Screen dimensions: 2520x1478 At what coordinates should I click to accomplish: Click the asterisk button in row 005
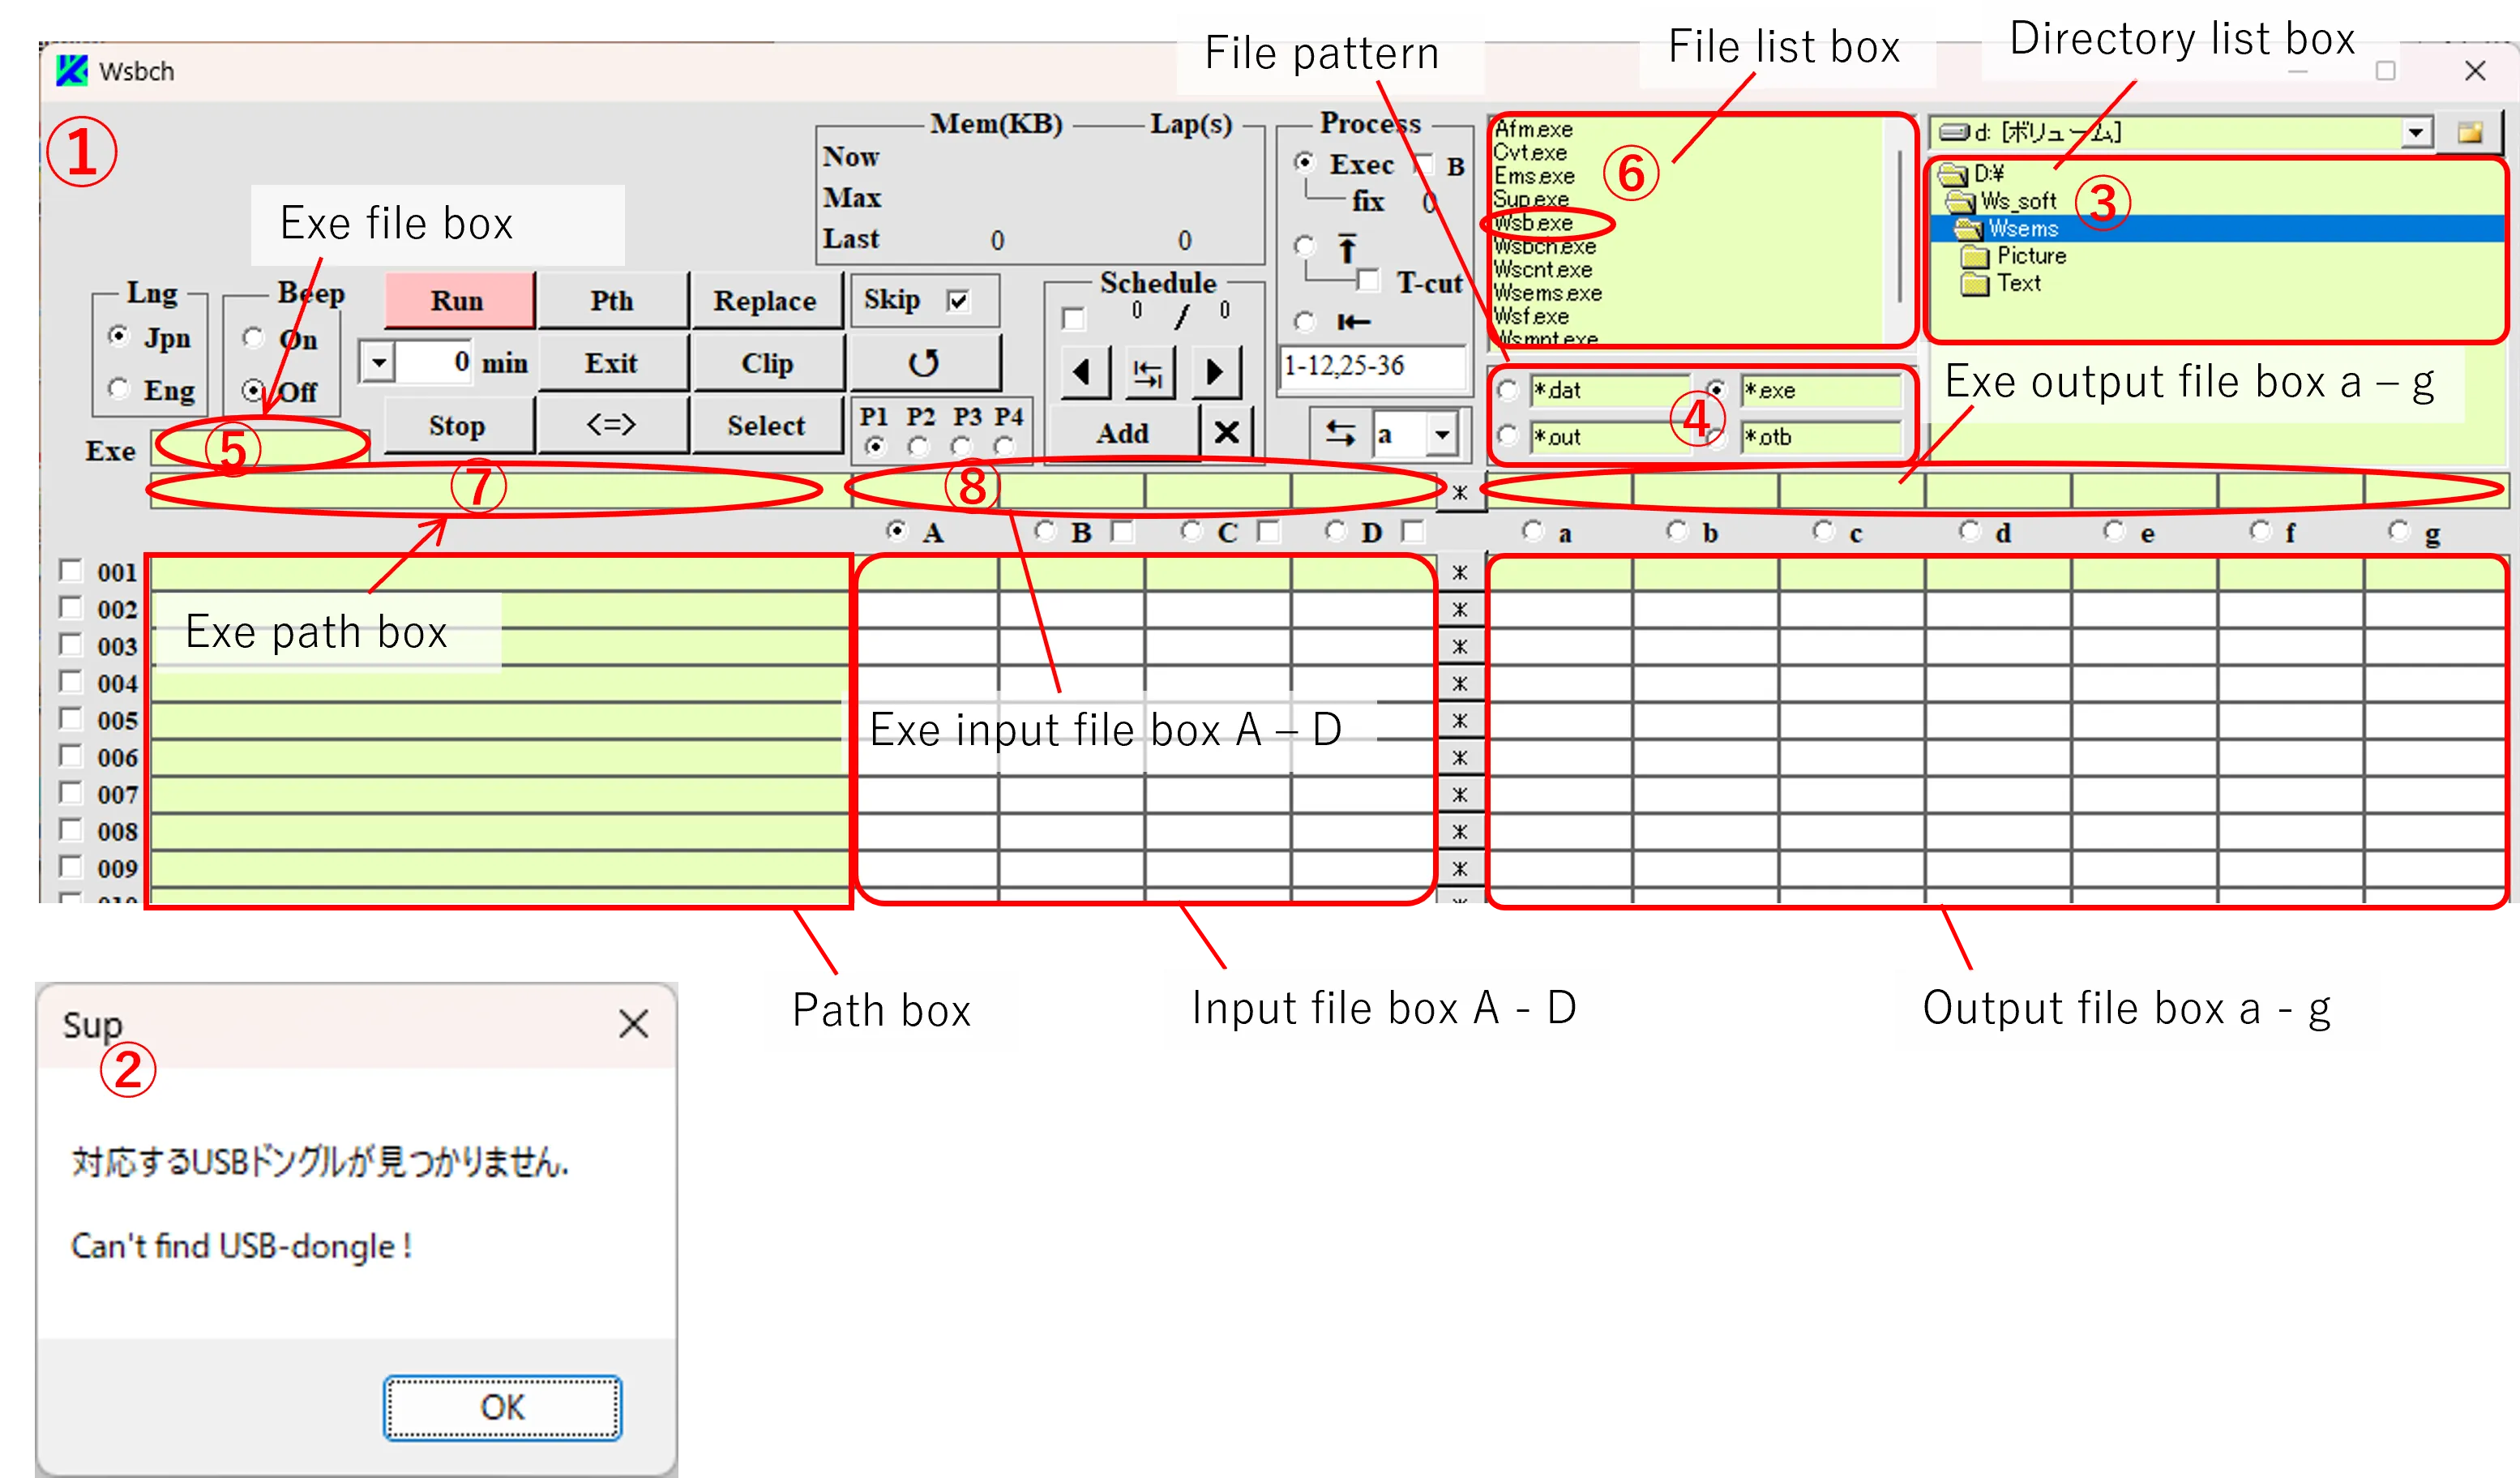(x=1459, y=721)
